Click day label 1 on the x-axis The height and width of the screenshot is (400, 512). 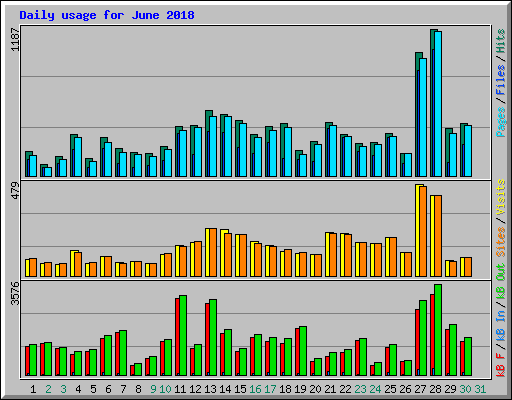point(33,389)
